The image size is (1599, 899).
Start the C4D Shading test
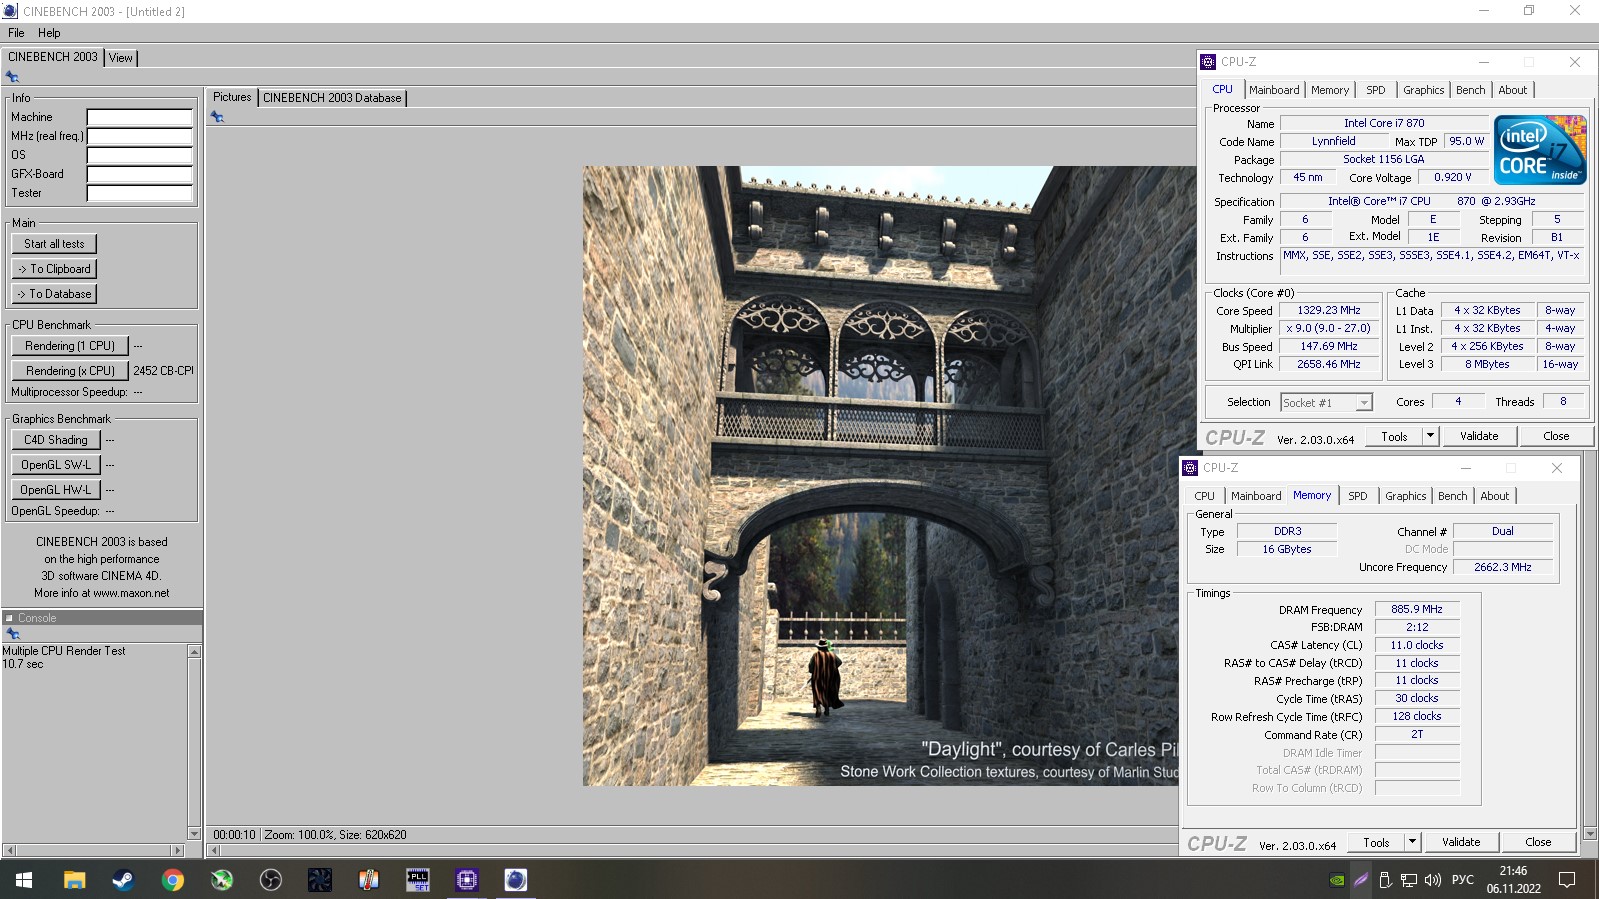point(56,440)
